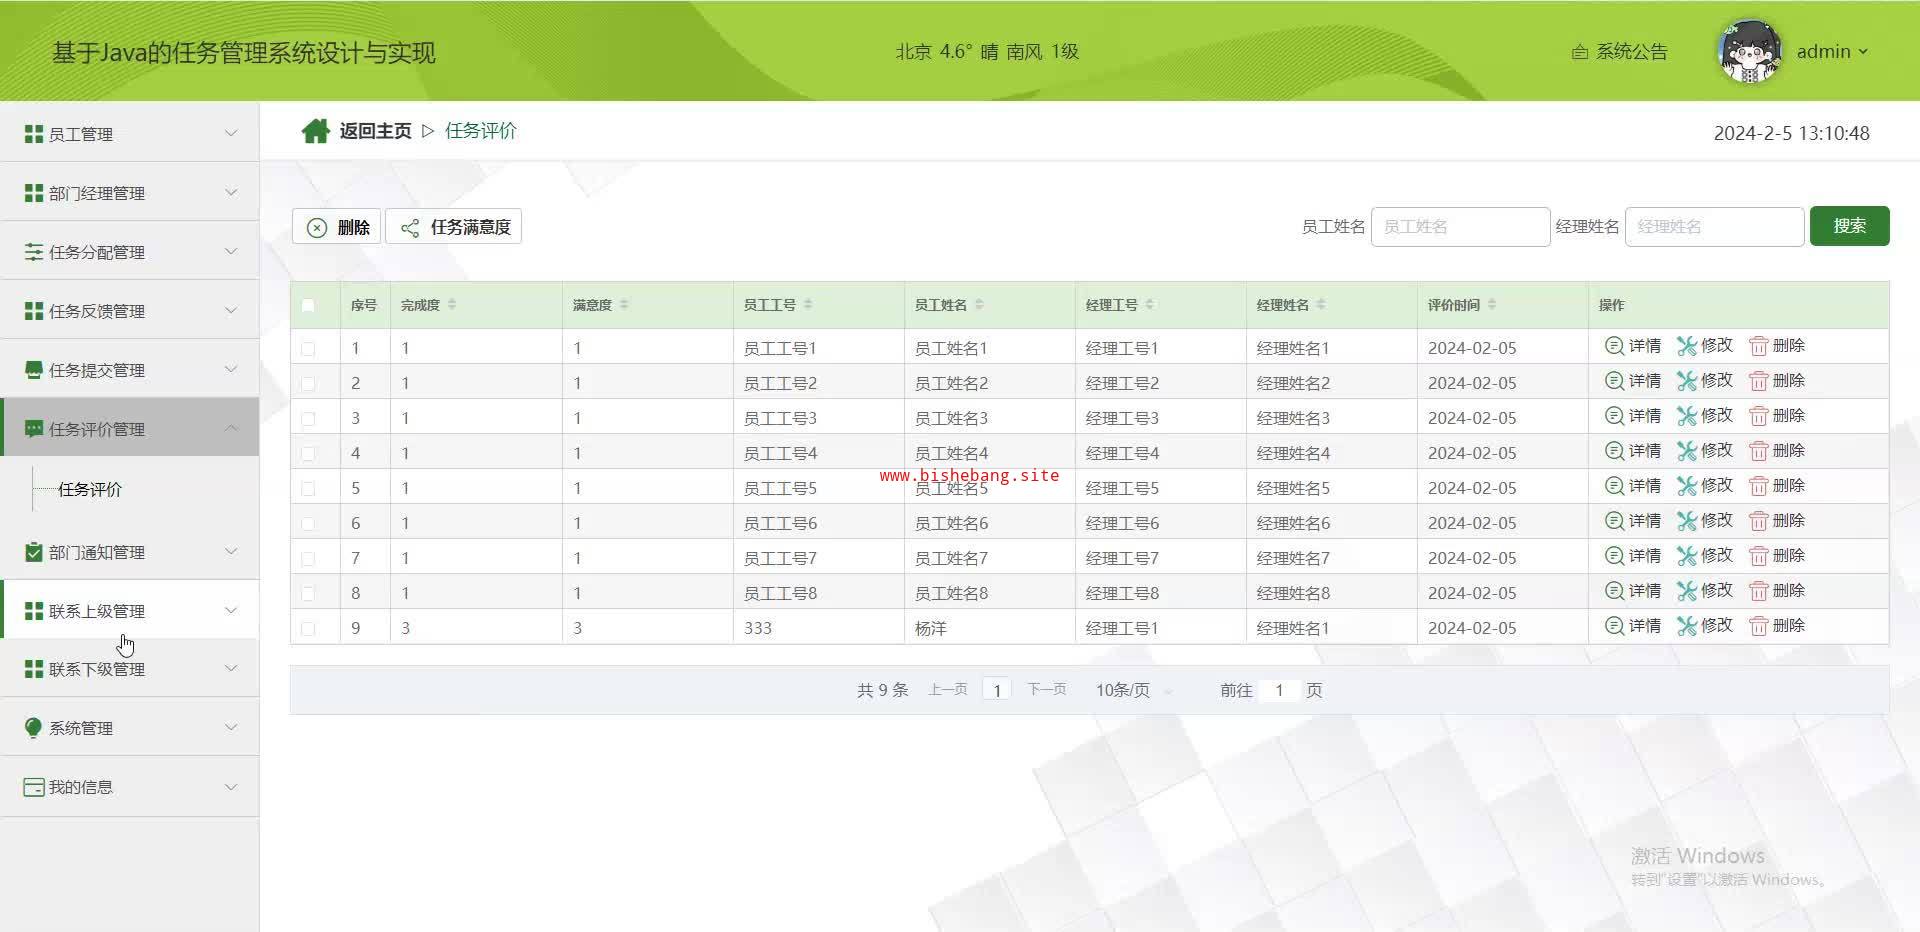The height and width of the screenshot is (932, 1920).
Task: Click the 系统管理 bulb icon
Action: (34, 728)
